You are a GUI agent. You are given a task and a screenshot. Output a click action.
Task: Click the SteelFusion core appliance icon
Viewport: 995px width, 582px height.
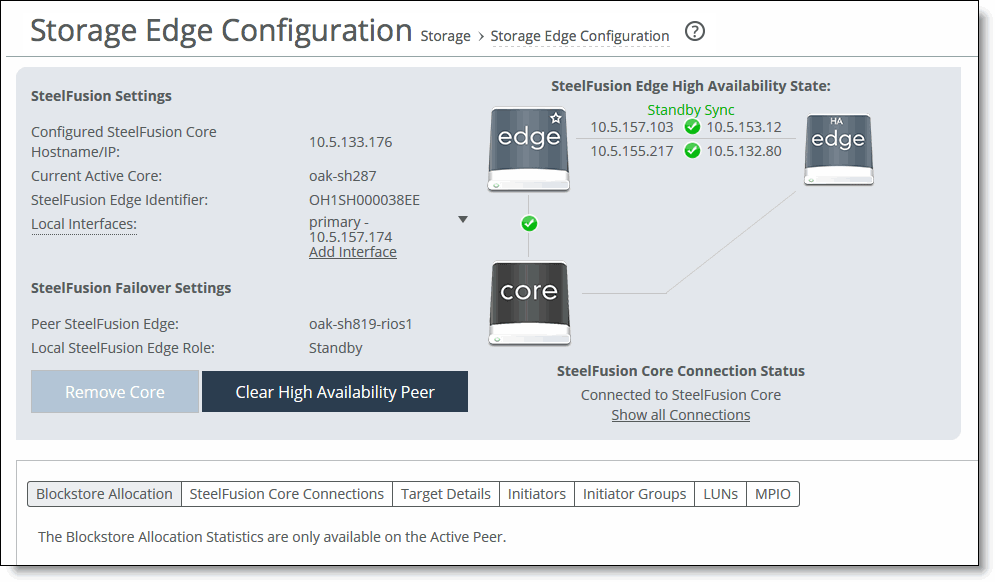coord(529,303)
